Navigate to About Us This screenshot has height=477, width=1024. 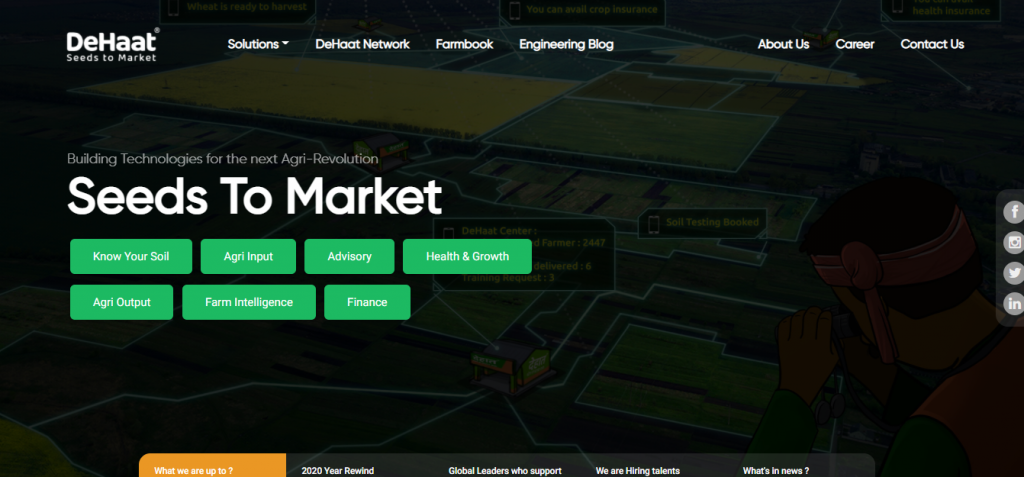(x=783, y=44)
